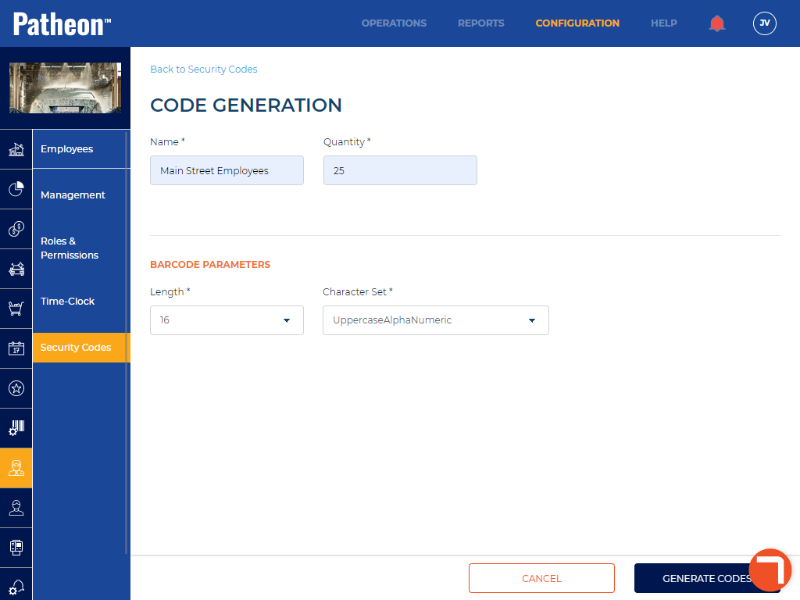800x600 pixels.
Task: Click the Code Generation title
Action: (246, 105)
